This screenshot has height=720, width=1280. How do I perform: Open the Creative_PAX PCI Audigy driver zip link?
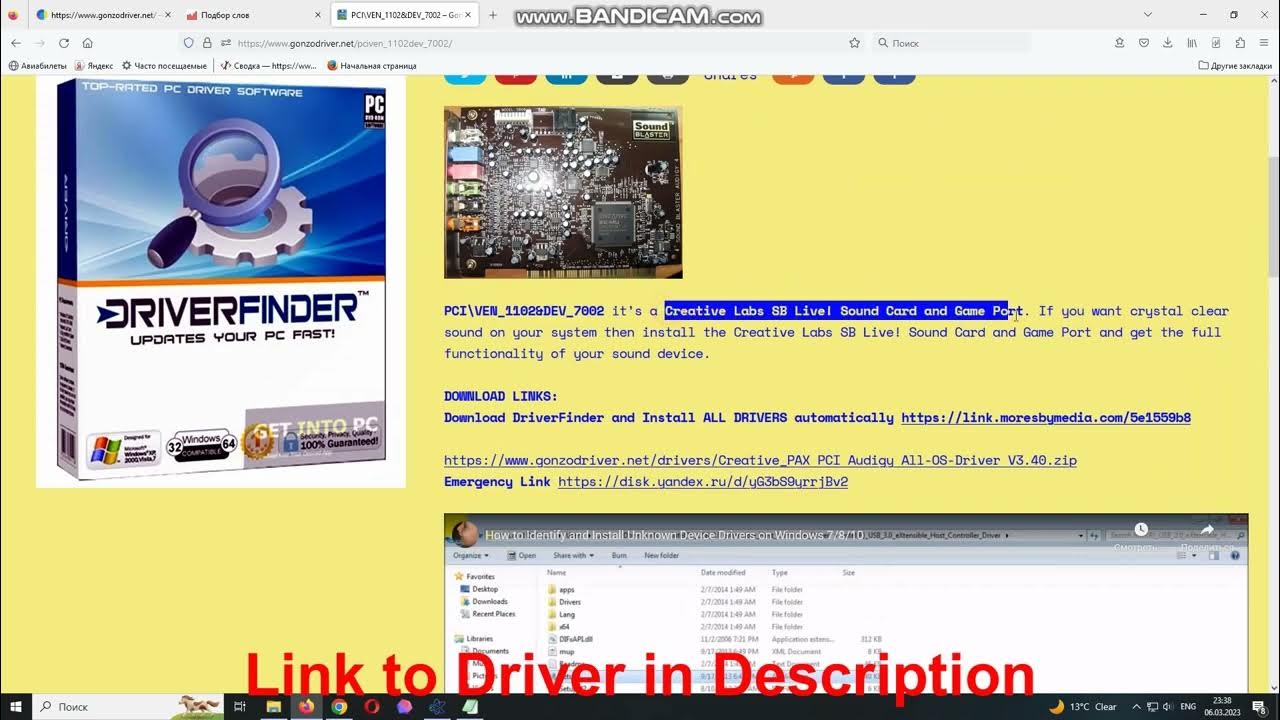760,460
